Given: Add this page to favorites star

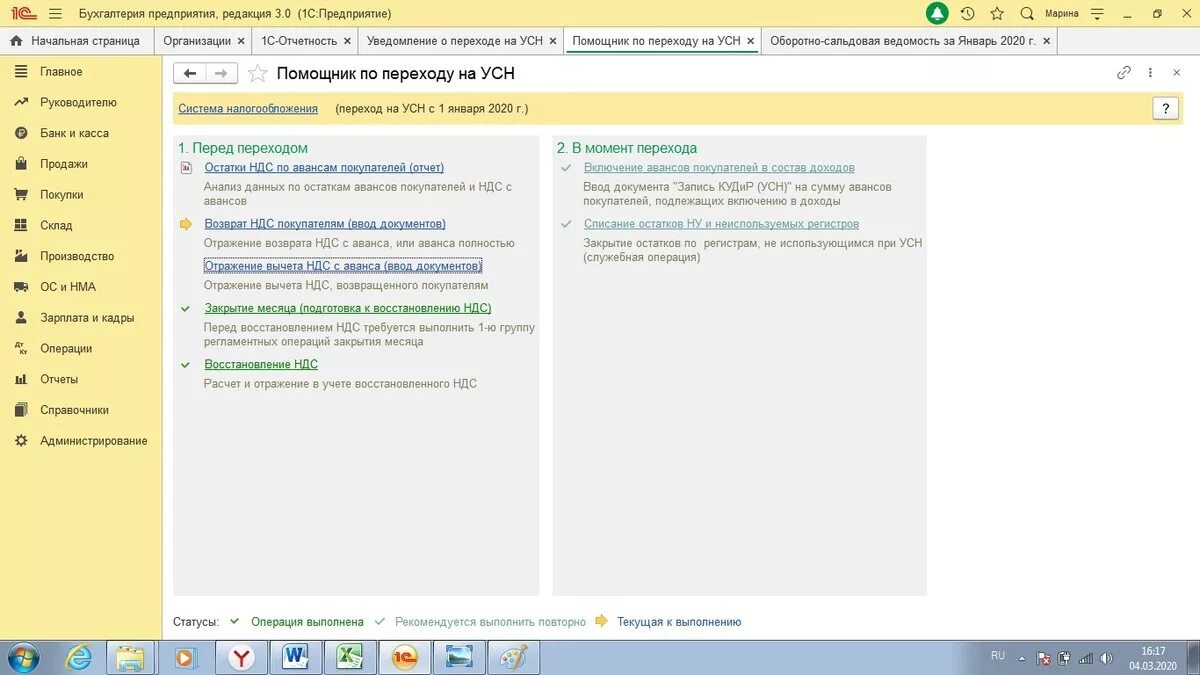Looking at the screenshot, I should pos(257,73).
